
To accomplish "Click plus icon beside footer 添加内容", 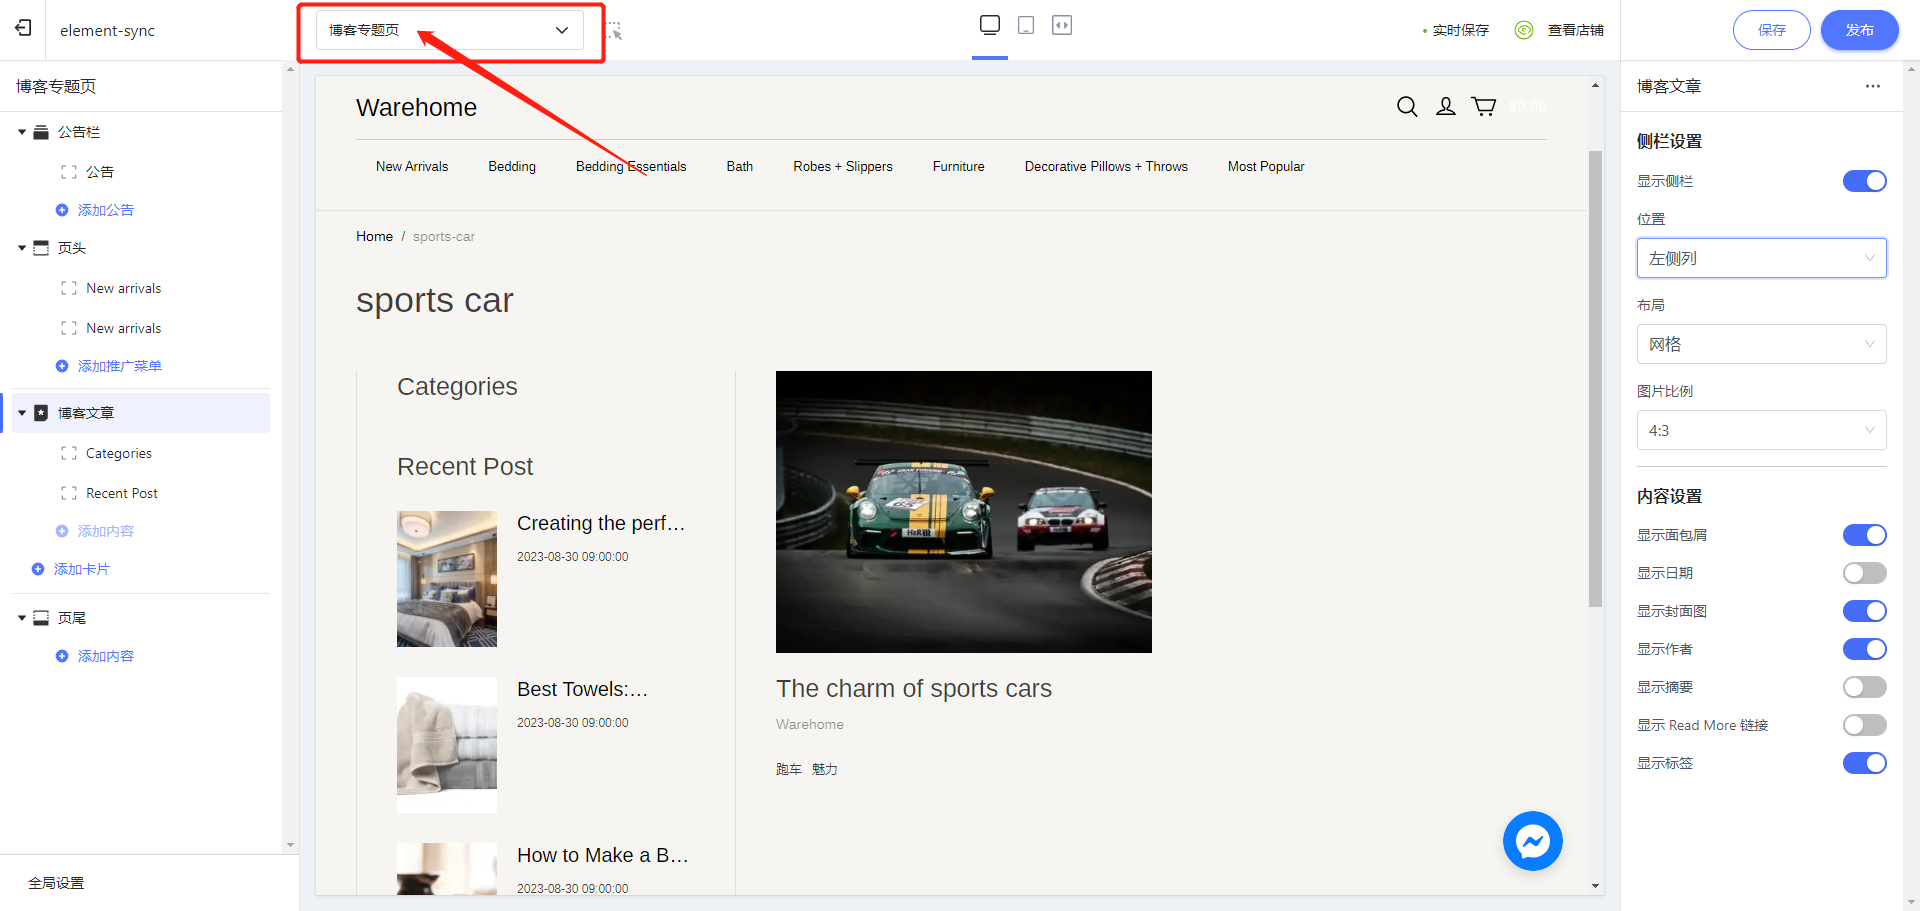I will tap(62, 656).
